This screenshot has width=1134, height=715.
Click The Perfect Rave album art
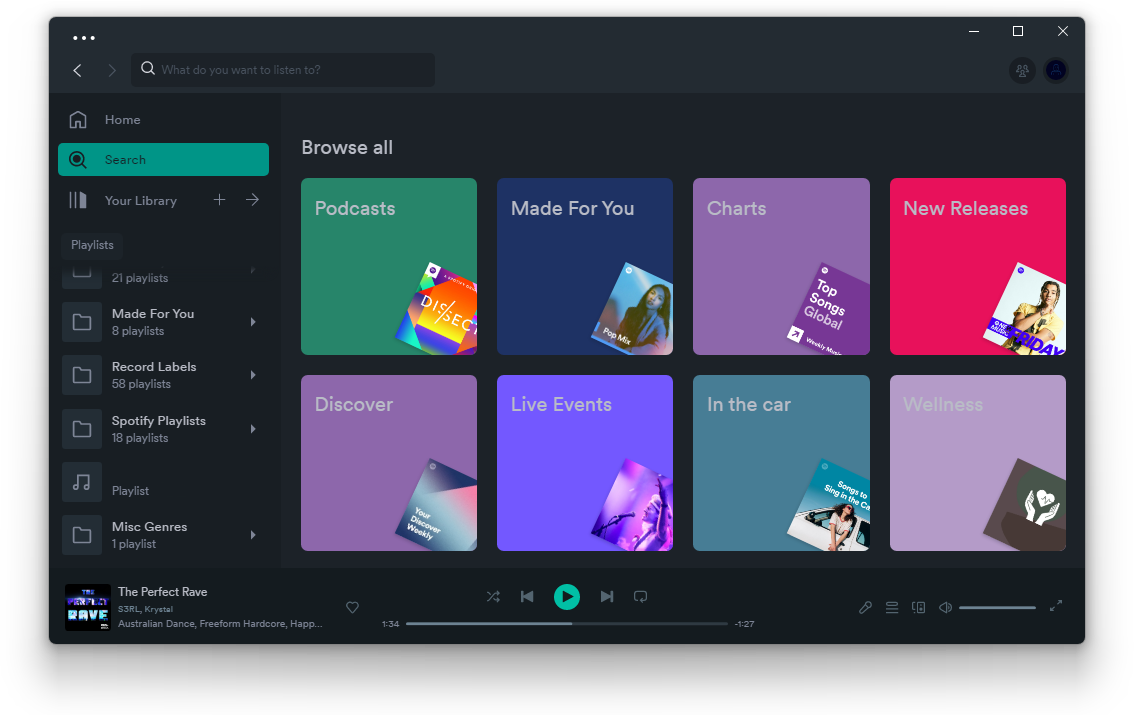pos(88,607)
